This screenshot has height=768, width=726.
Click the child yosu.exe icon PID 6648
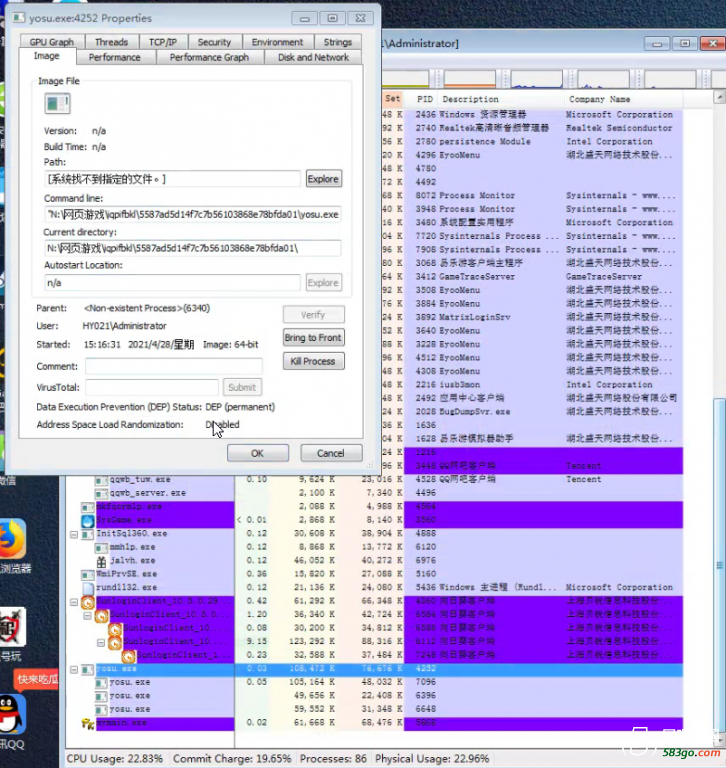101,710
